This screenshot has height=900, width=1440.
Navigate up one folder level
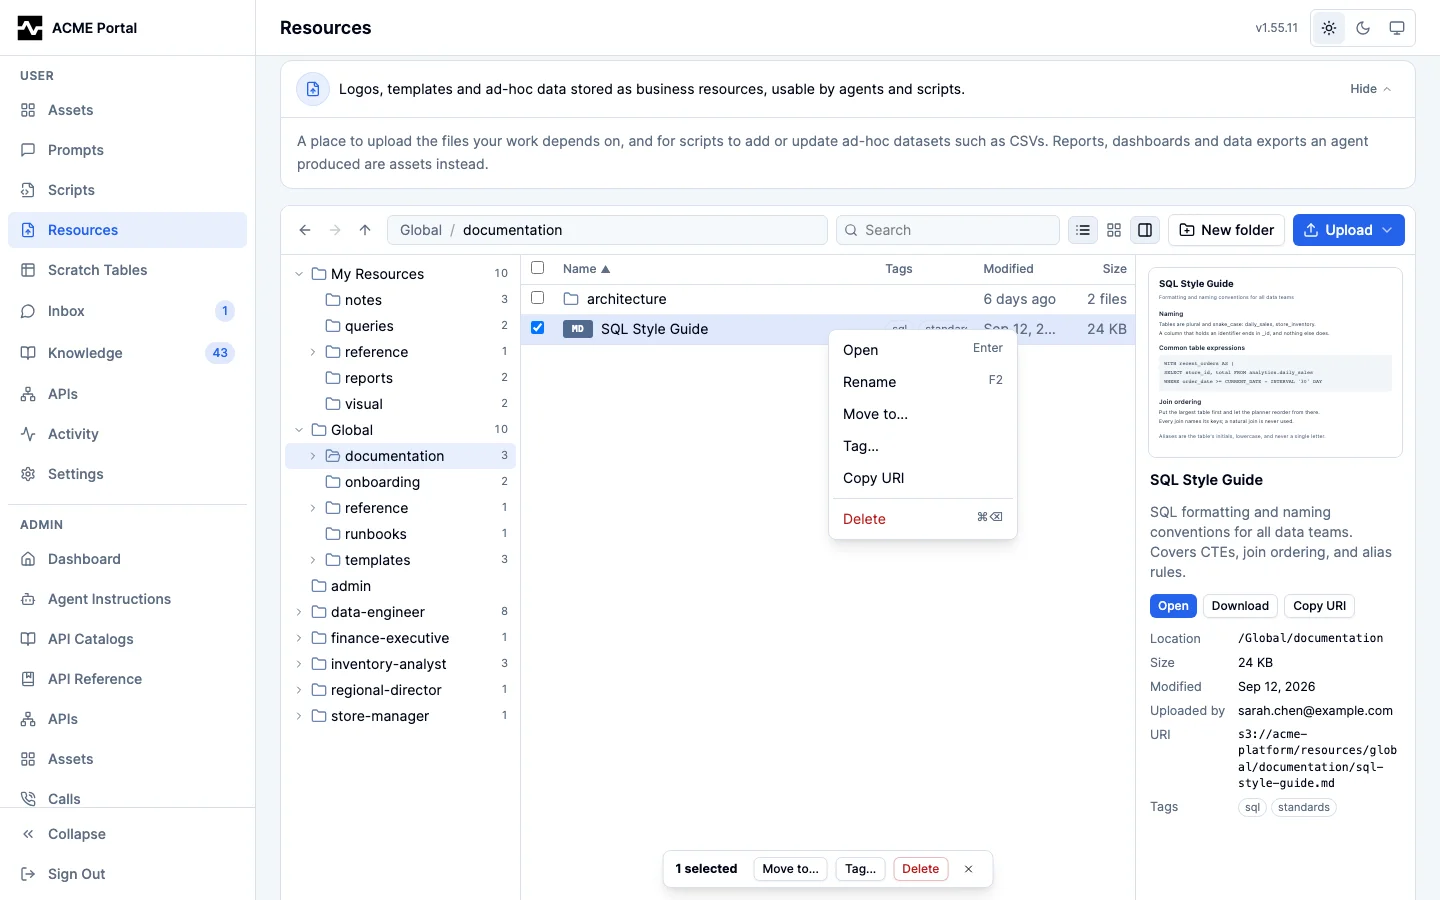click(365, 230)
